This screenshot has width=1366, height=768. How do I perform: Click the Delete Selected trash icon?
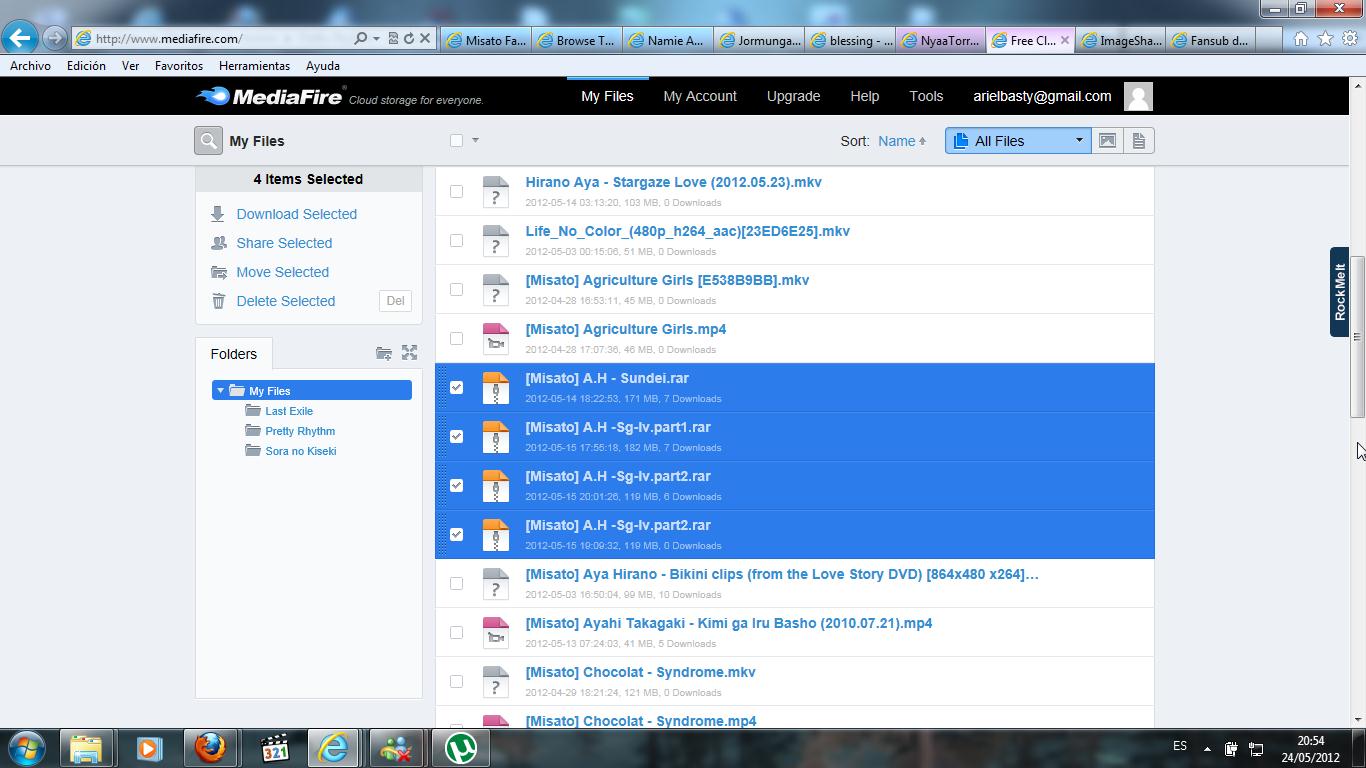(x=218, y=301)
